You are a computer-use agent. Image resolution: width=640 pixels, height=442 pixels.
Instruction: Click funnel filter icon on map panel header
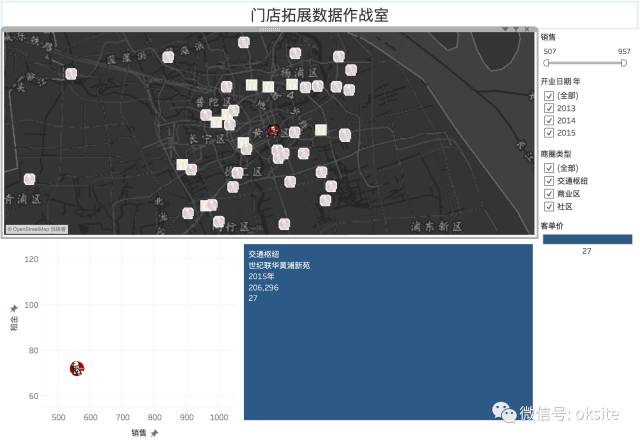[x=516, y=29]
